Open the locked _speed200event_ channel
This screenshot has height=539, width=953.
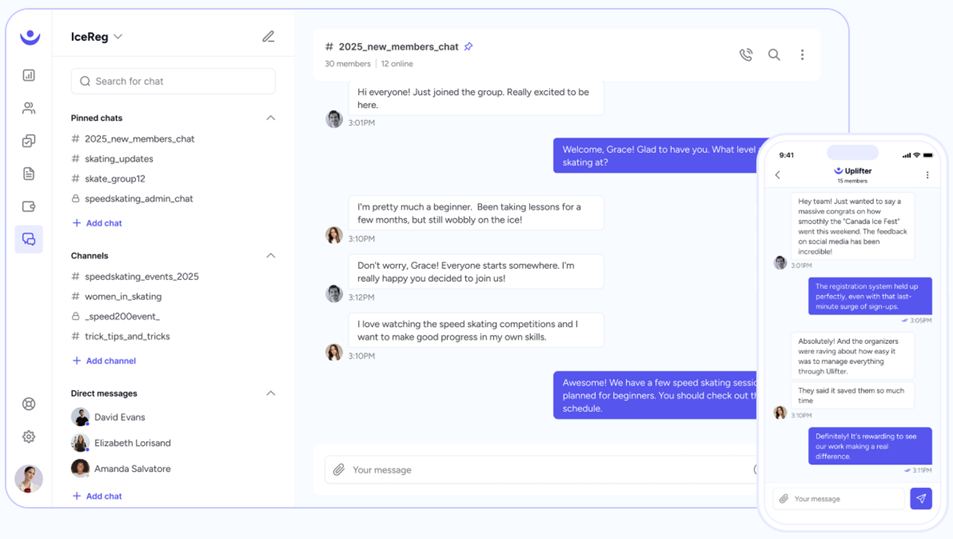[x=115, y=317]
